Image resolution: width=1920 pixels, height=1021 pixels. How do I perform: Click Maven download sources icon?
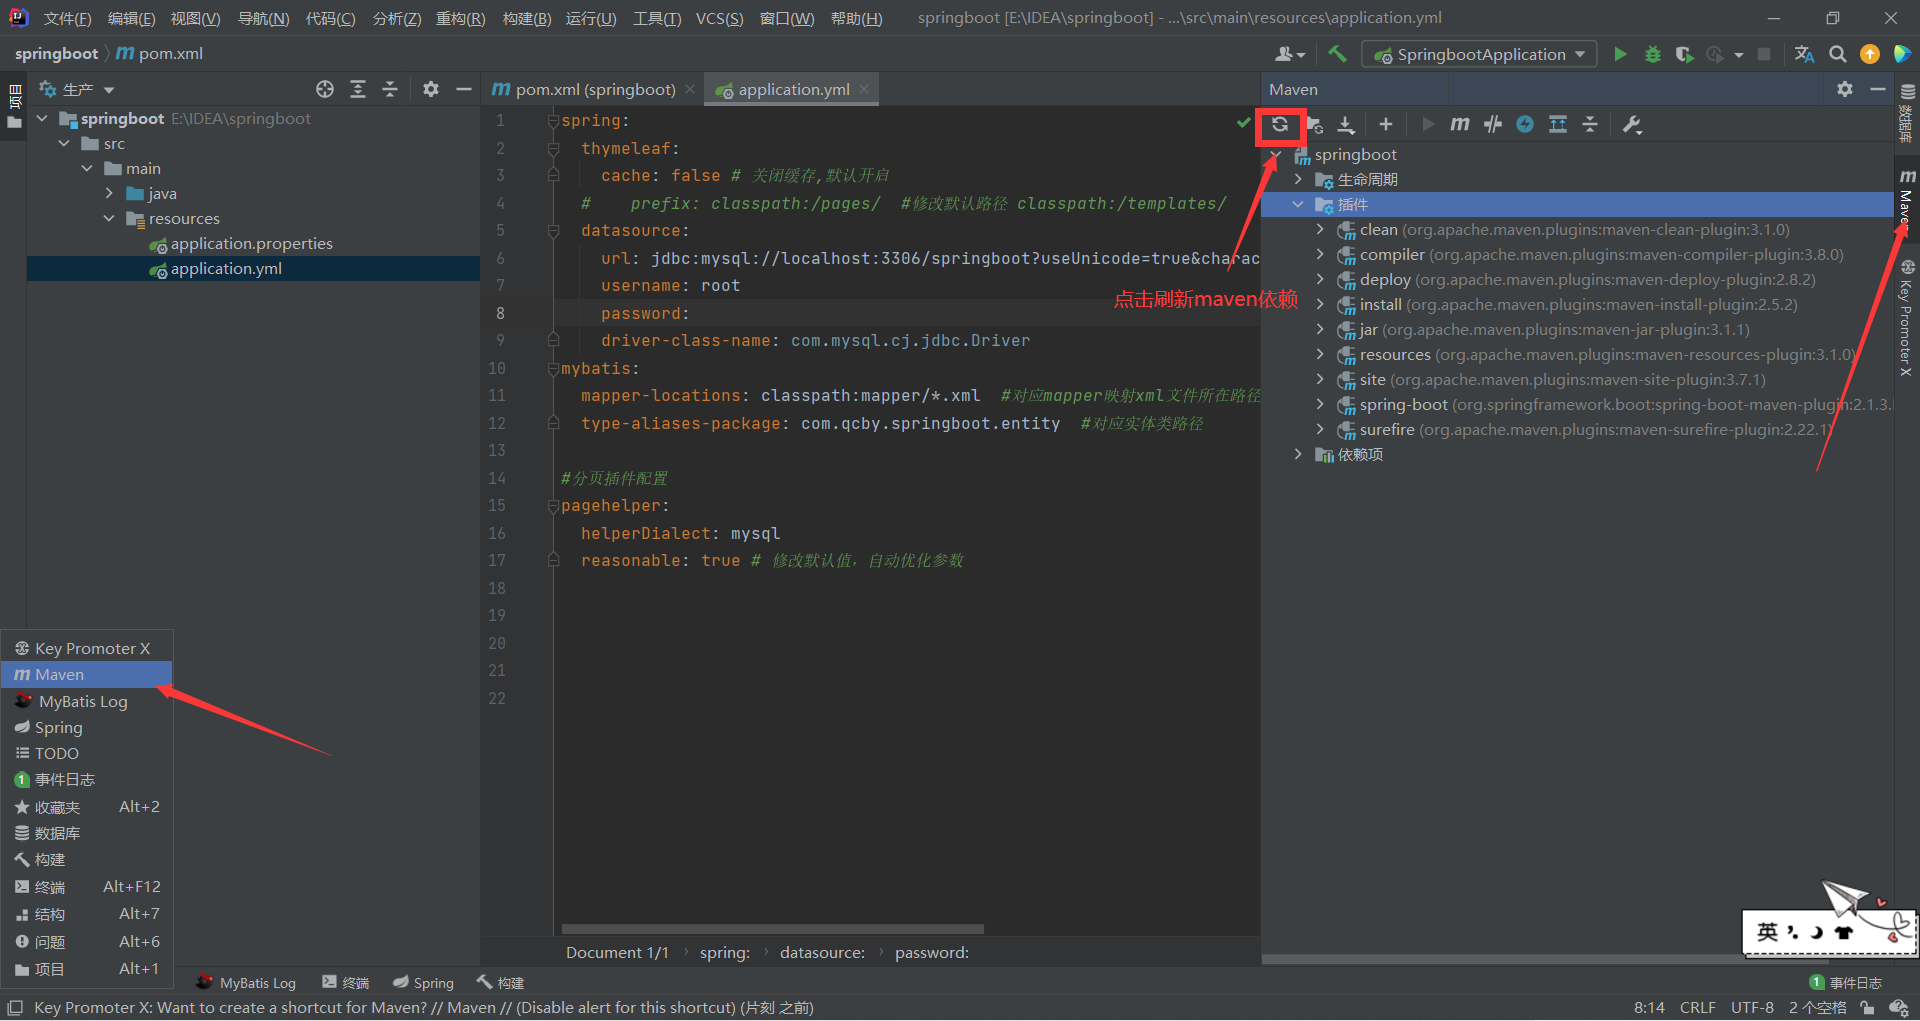point(1347,124)
